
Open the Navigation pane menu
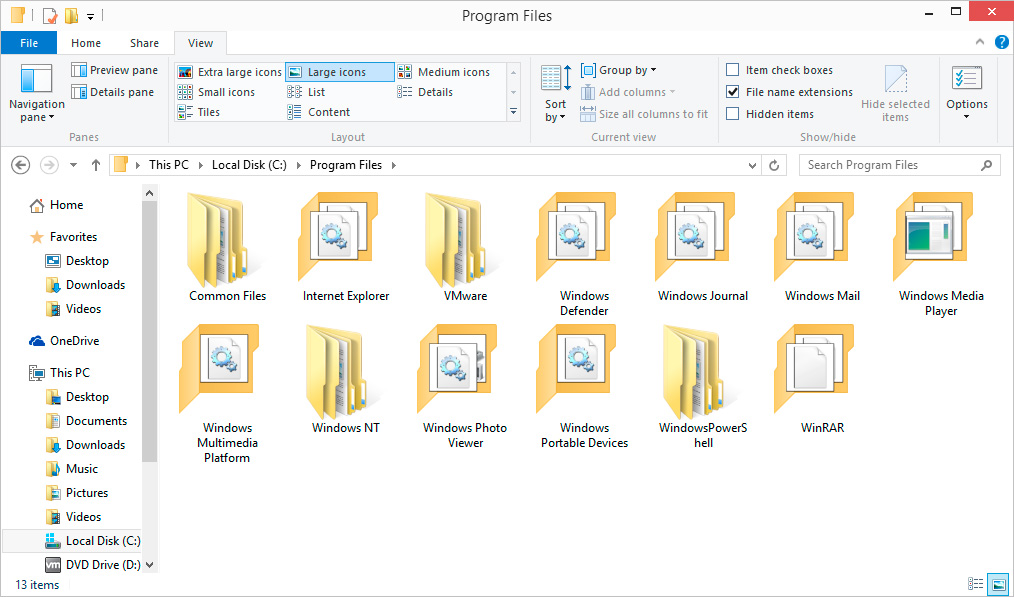(x=36, y=93)
